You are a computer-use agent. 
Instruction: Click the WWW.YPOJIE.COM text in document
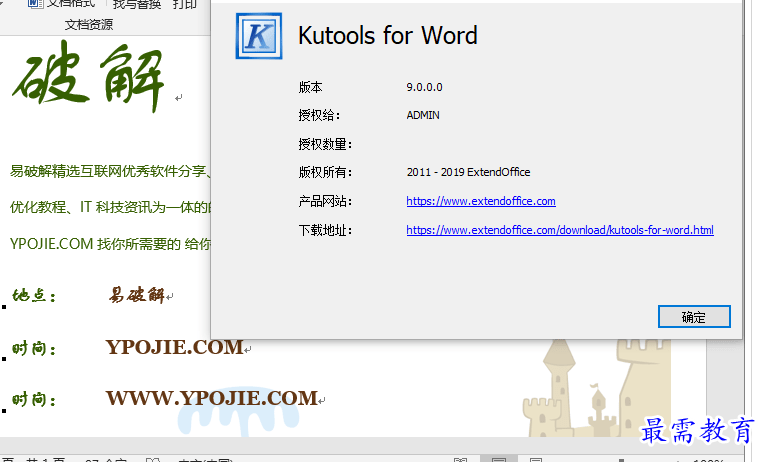click(212, 398)
